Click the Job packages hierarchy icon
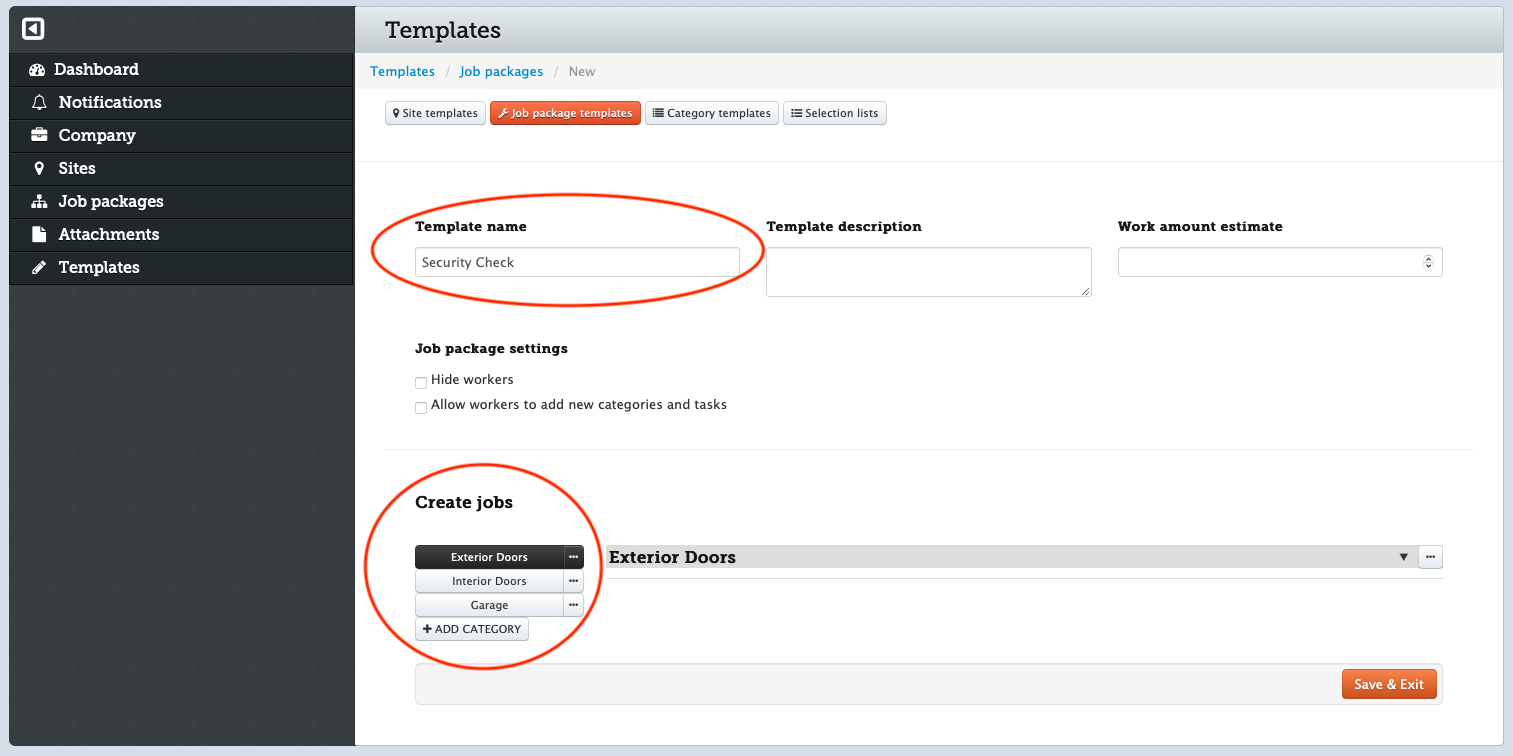 (39, 201)
